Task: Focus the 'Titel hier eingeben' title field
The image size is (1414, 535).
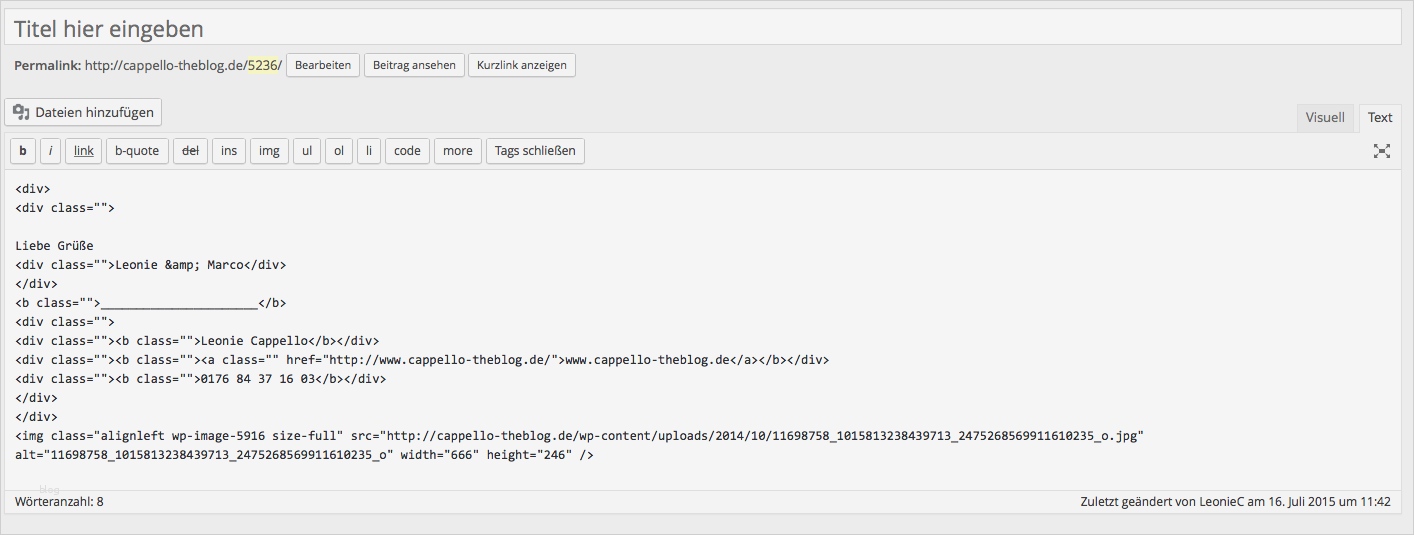Action: coord(700,28)
